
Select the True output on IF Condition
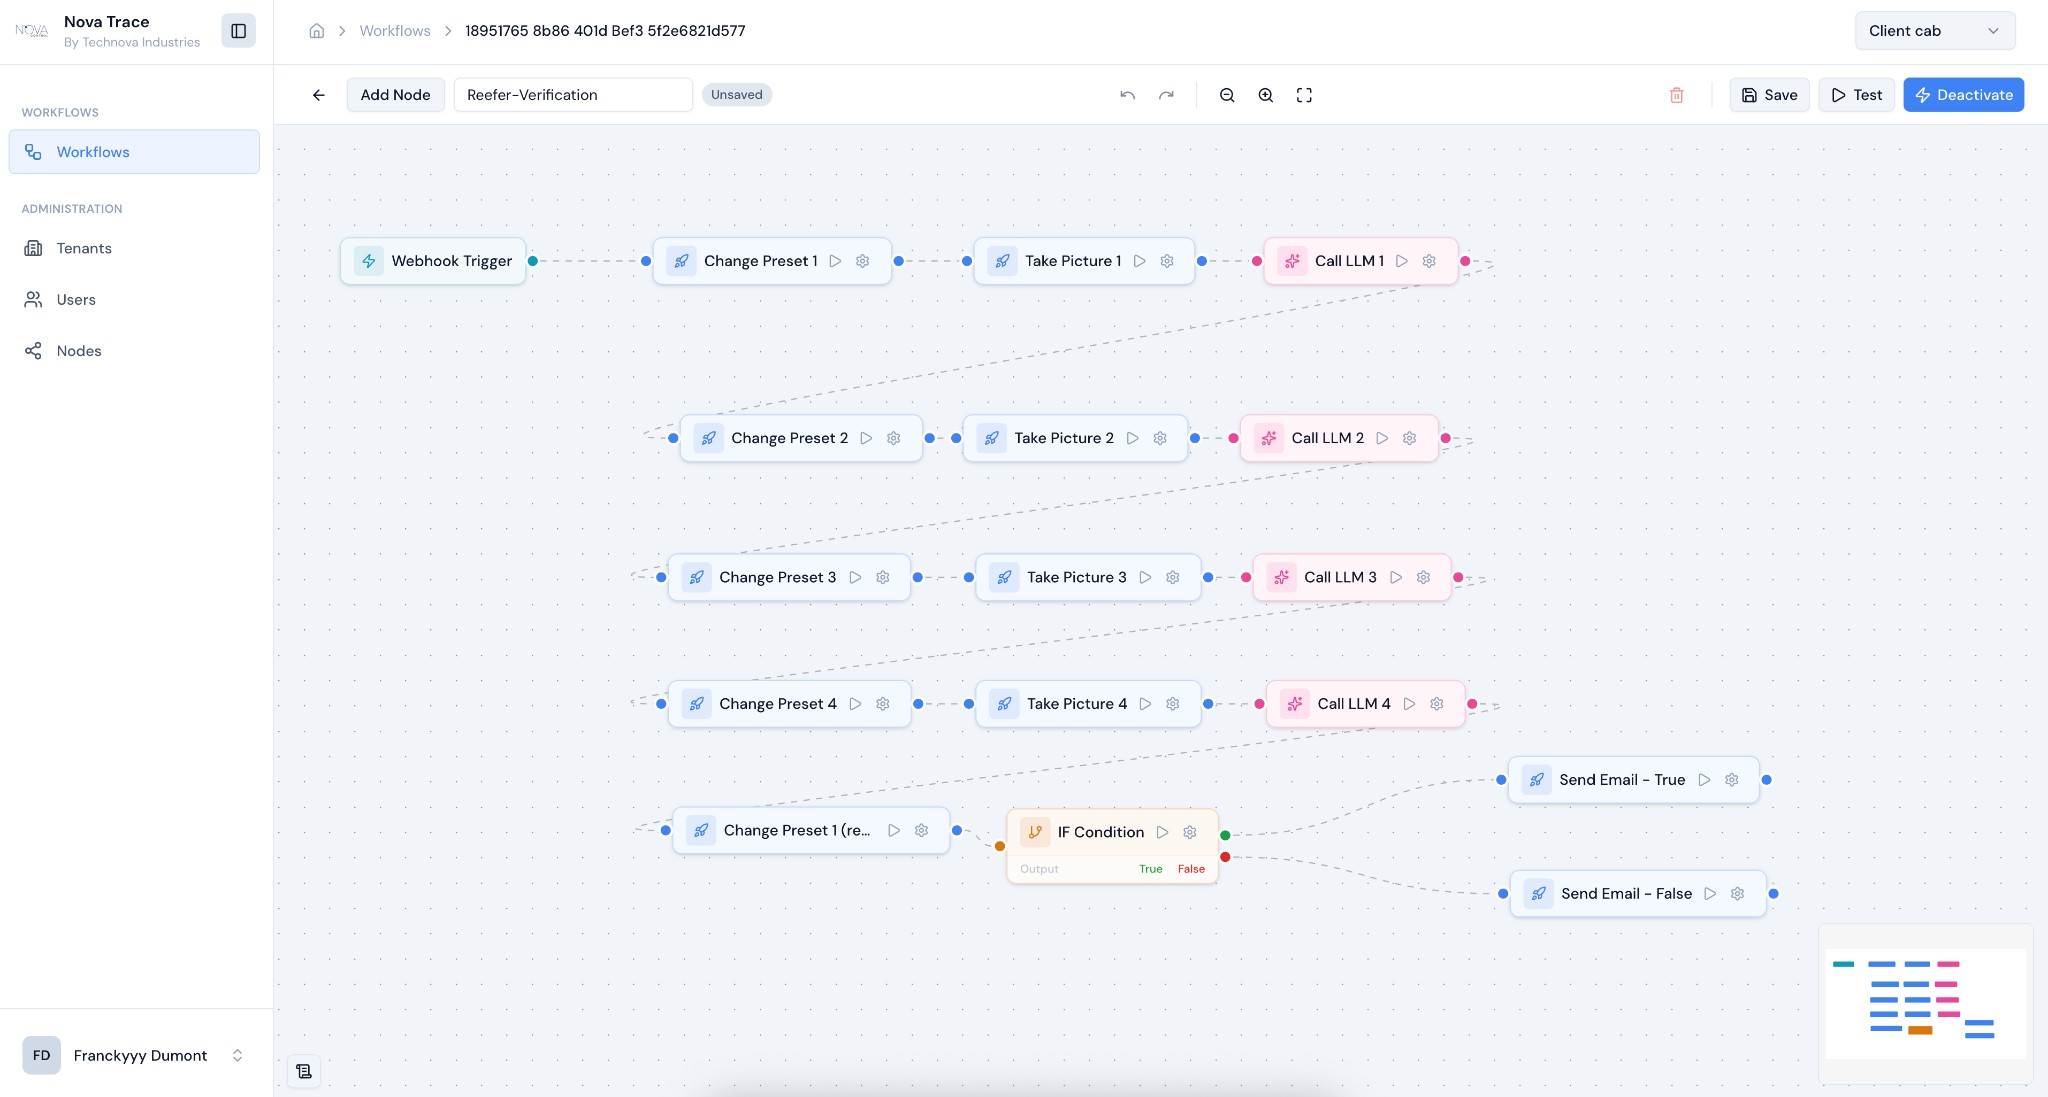pos(1149,868)
